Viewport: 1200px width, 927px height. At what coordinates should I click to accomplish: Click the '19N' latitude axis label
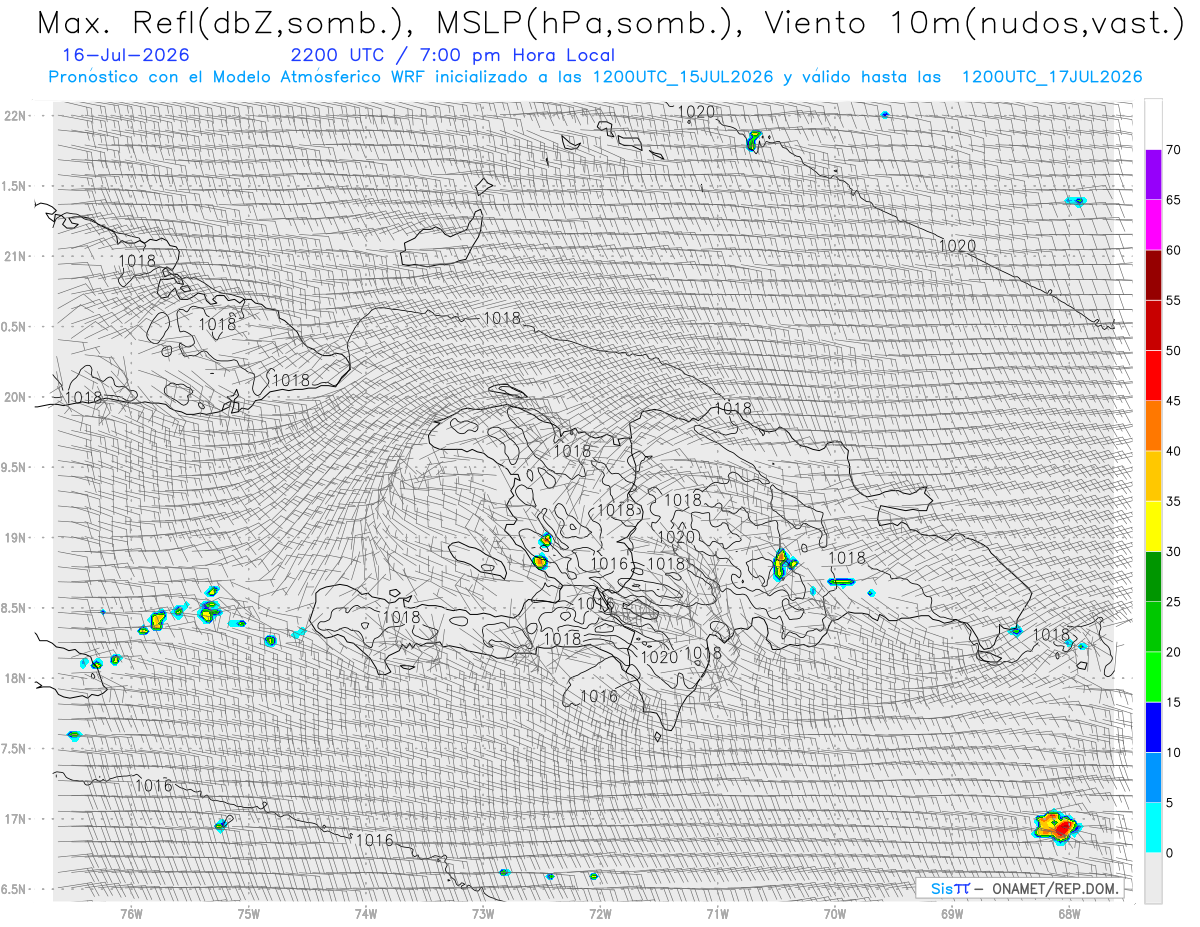coord(17,538)
